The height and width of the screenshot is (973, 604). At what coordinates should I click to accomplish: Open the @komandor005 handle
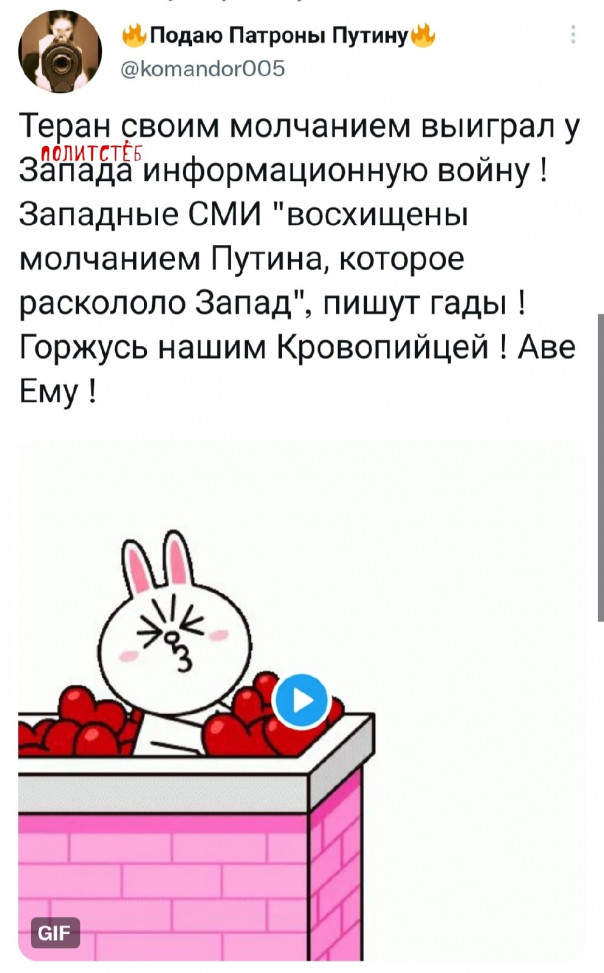203,68
